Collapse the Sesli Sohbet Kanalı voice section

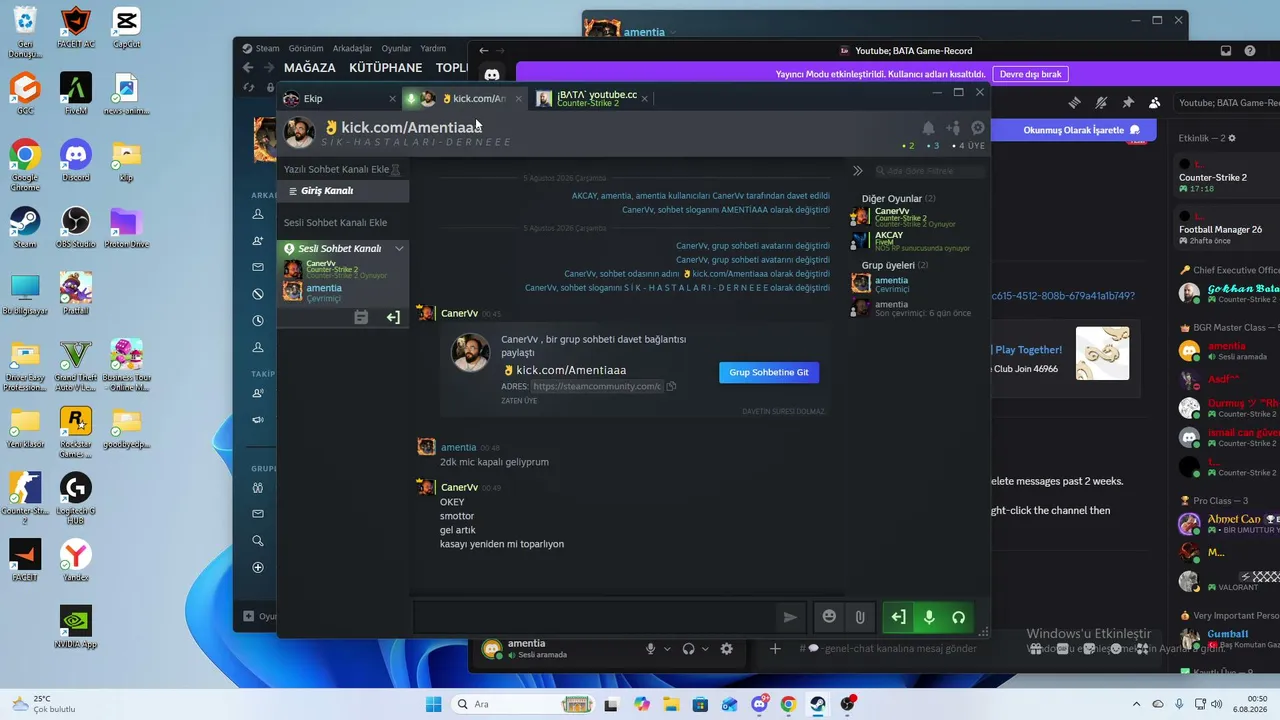399,248
